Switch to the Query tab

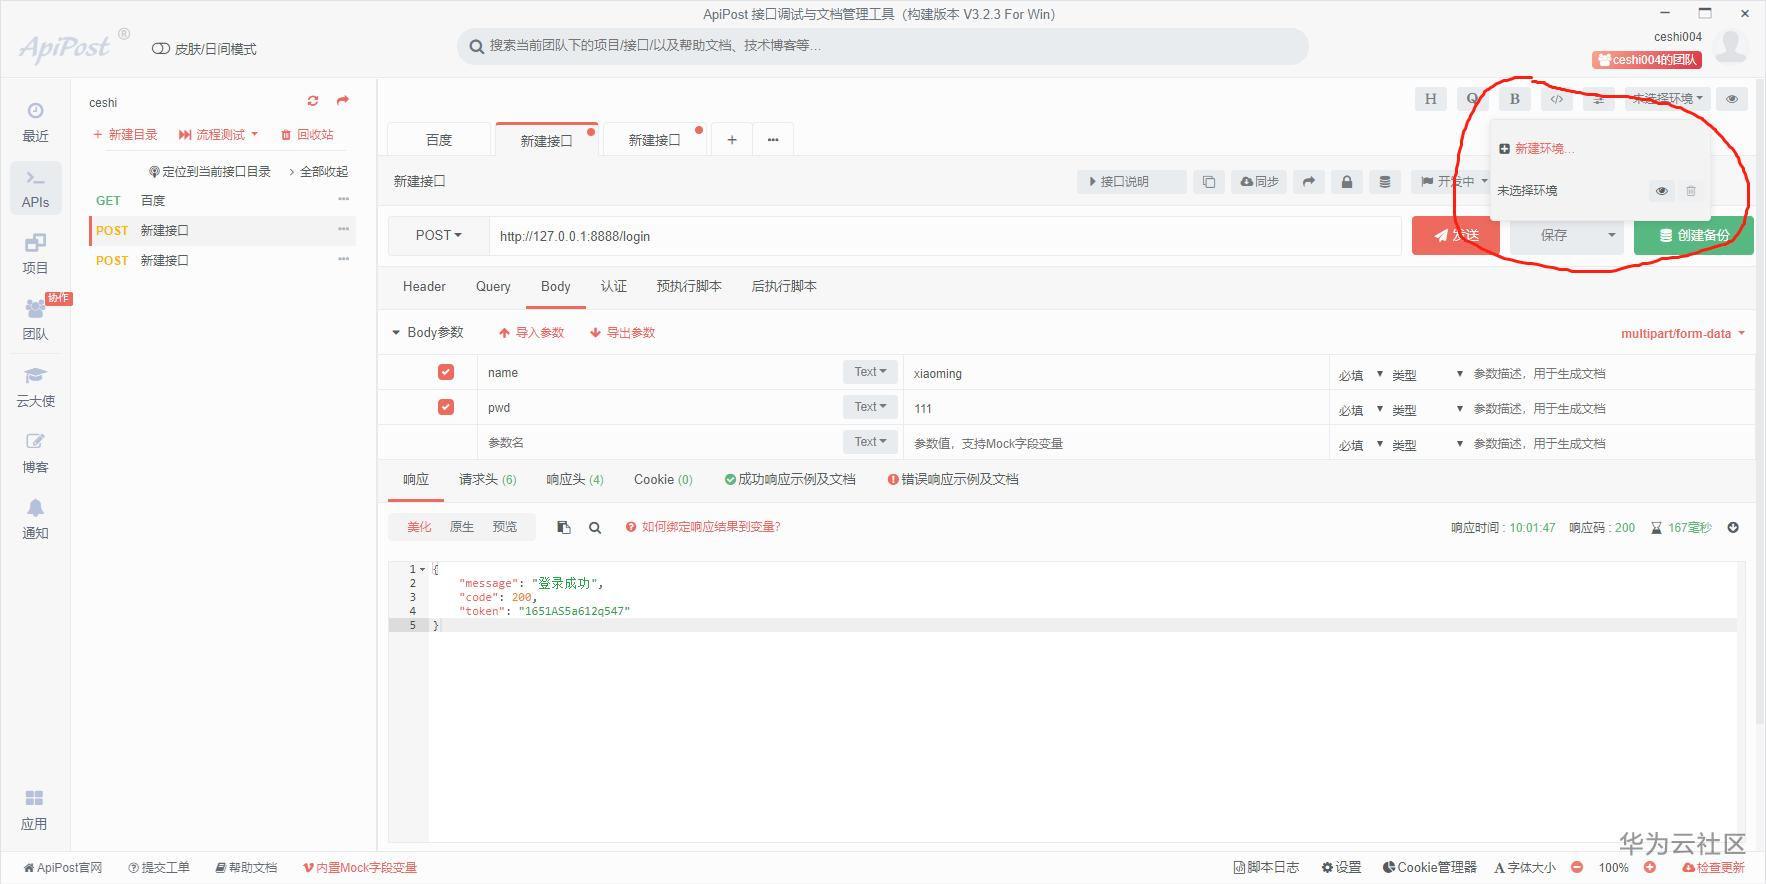point(493,286)
